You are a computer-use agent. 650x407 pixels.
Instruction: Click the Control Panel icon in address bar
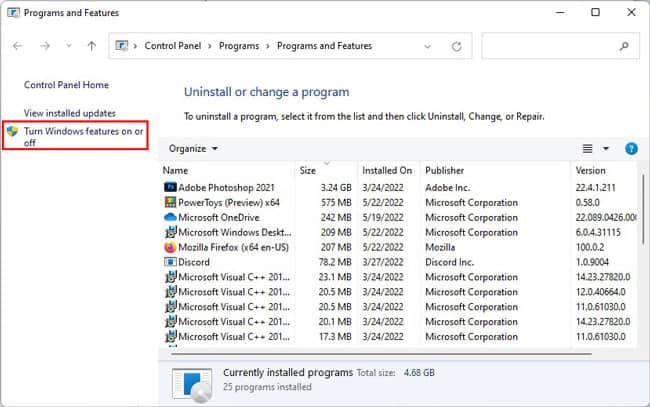click(121, 46)
